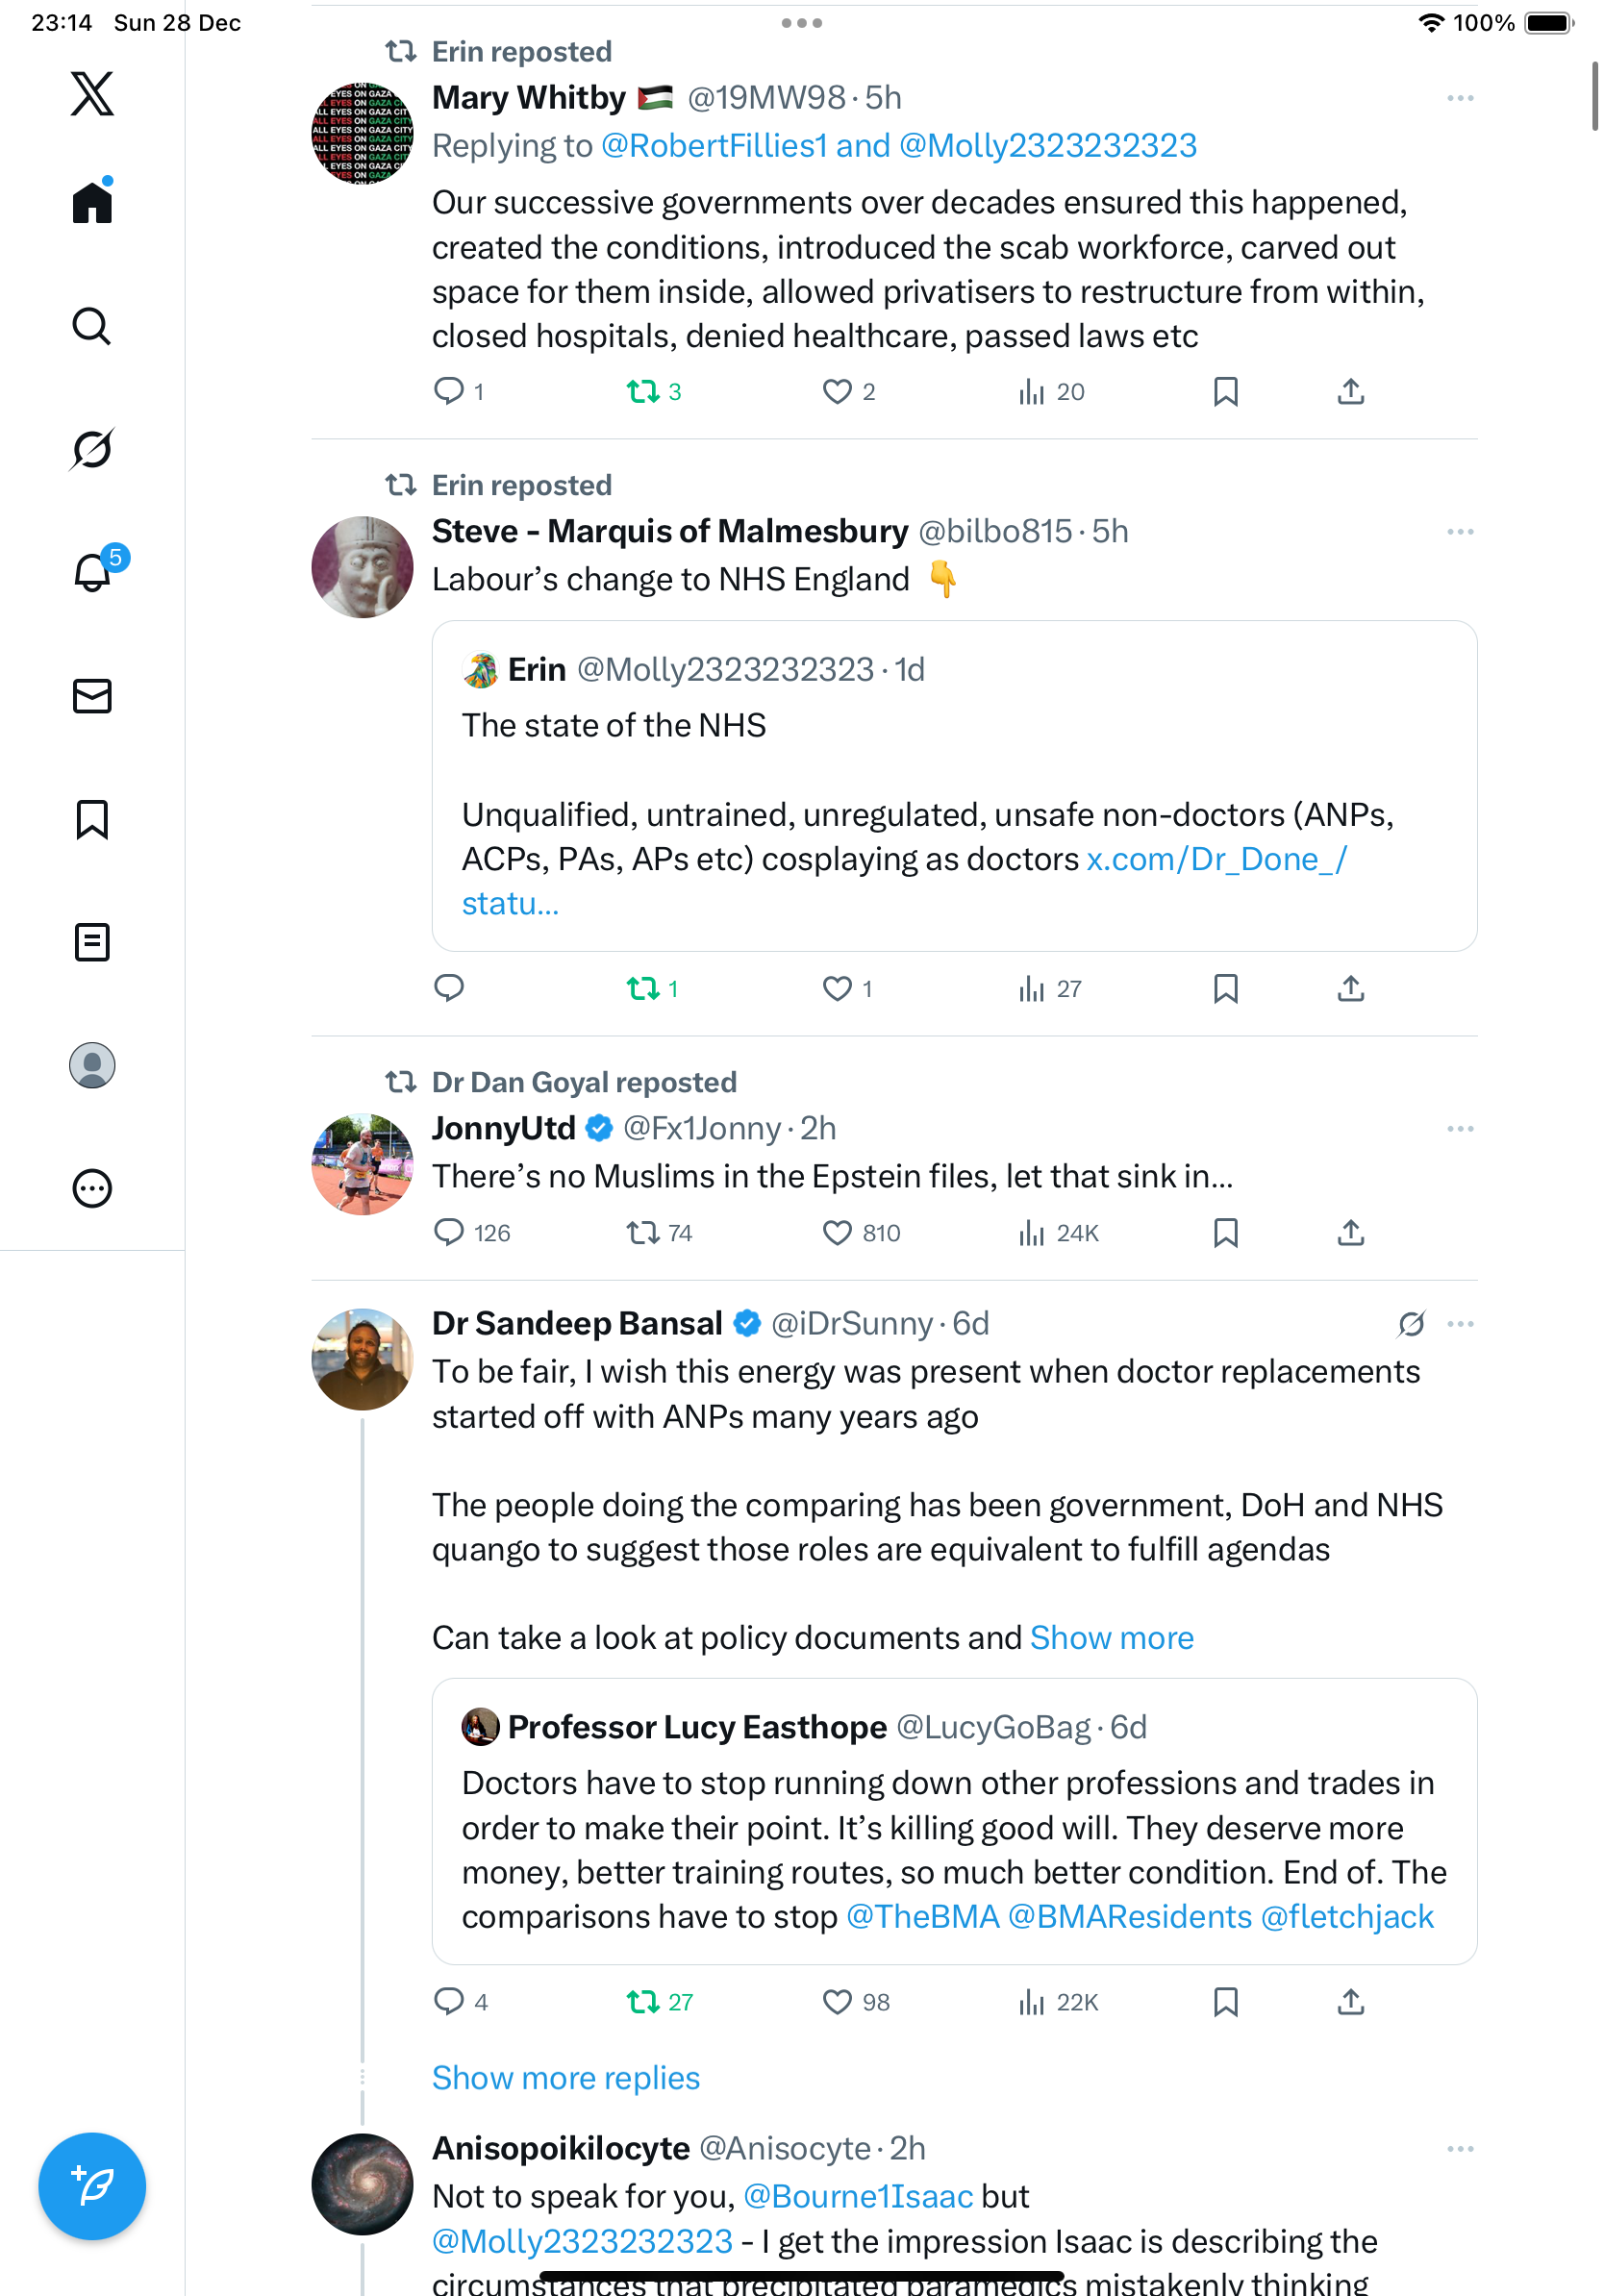Click the Grok icon on Dr Sandeep Bansal's post
The width and height of the screenshot is (1604, 2296).
pos(1411,1324)
